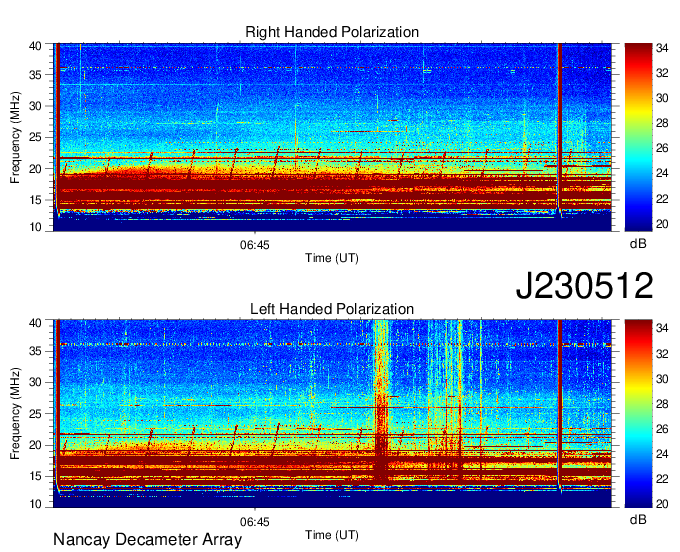This screenshot has width=680, height=552.
Task: Click the 28 dB label on bottom colorbar
Action: tap(662, 404)
